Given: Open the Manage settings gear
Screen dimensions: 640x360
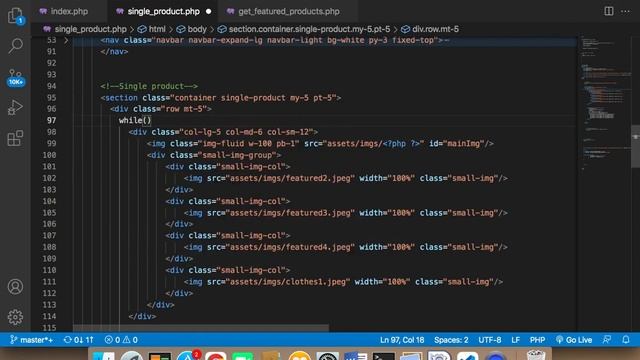Looking at the screenshot, I should (x=15, y=317).
